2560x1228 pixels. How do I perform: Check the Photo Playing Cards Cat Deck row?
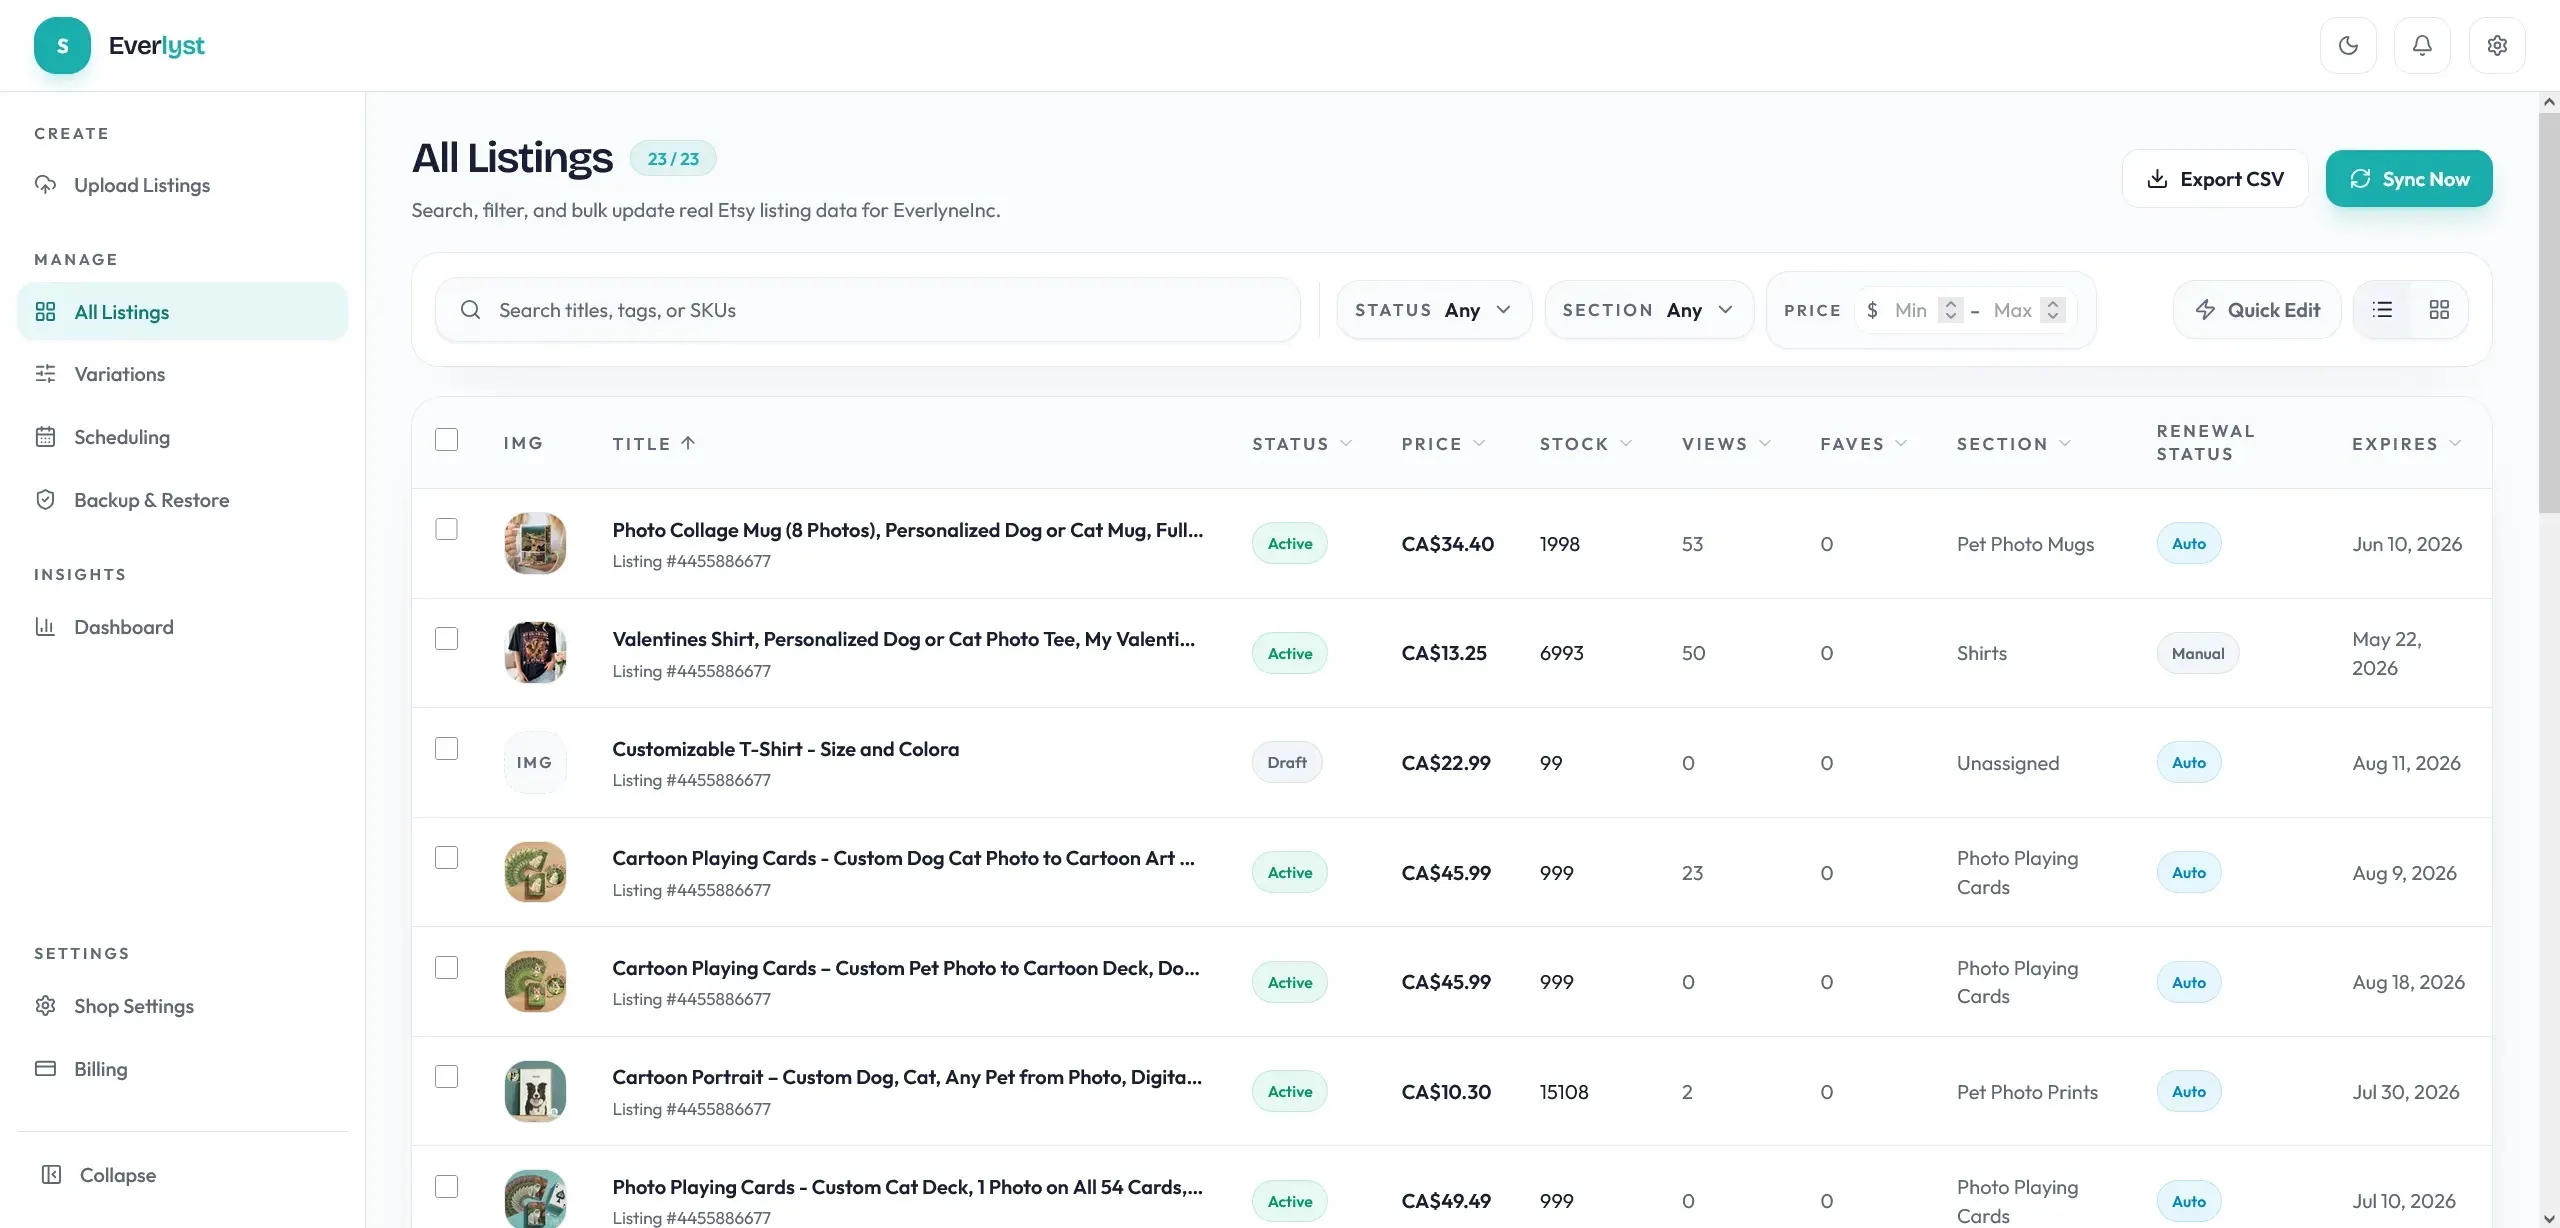pos(446,1187)
